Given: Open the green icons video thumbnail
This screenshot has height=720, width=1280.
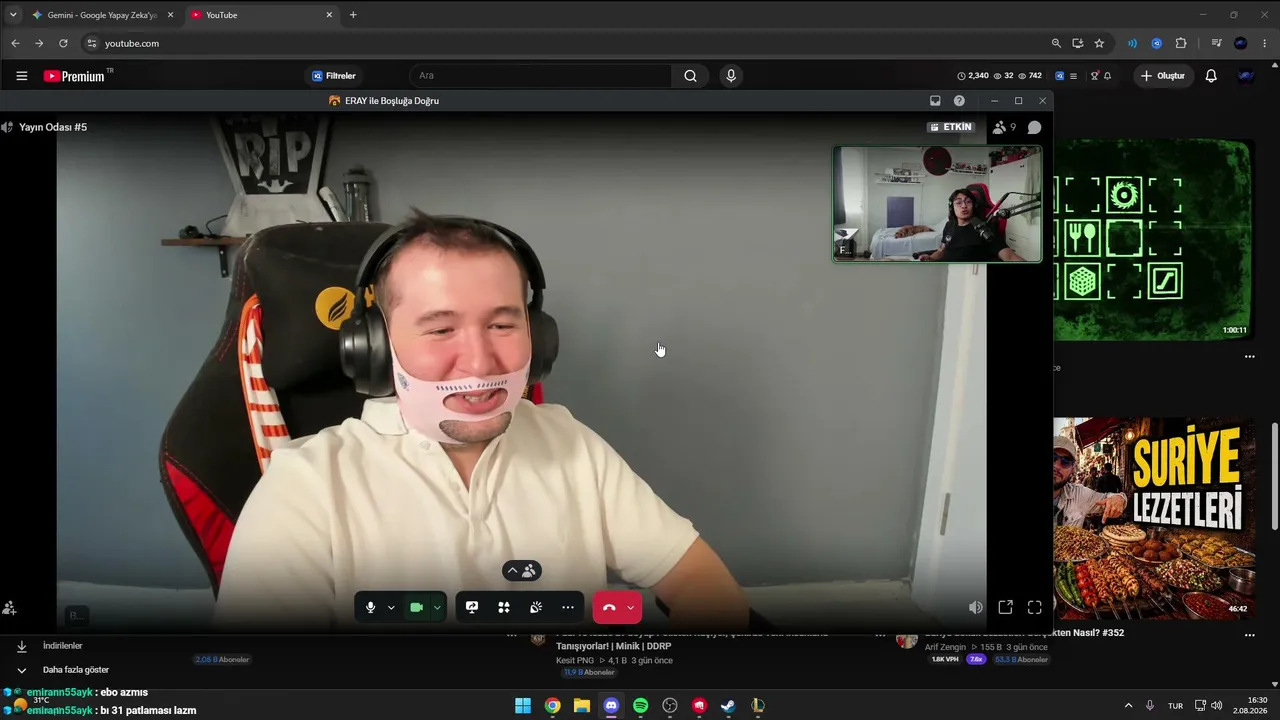Looking at the screenshot, I should 1153,239.
